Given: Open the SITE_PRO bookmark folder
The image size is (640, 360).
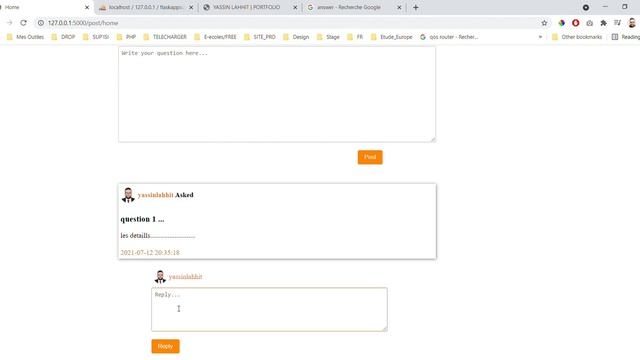Looking at the screenshot, I should (260, 37).
